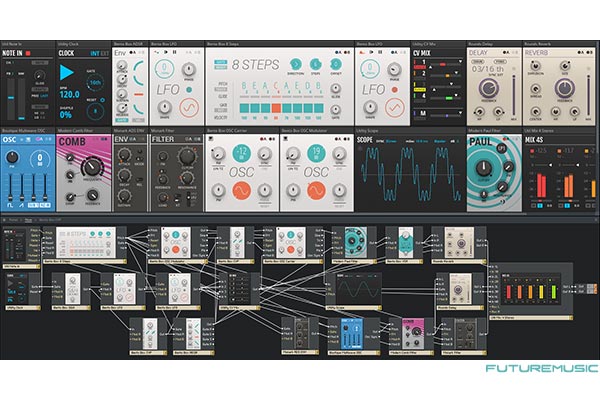600x400 pixels.
Task: Click the Attack knob on the light Env ADSR
Action: pos(121,65)
